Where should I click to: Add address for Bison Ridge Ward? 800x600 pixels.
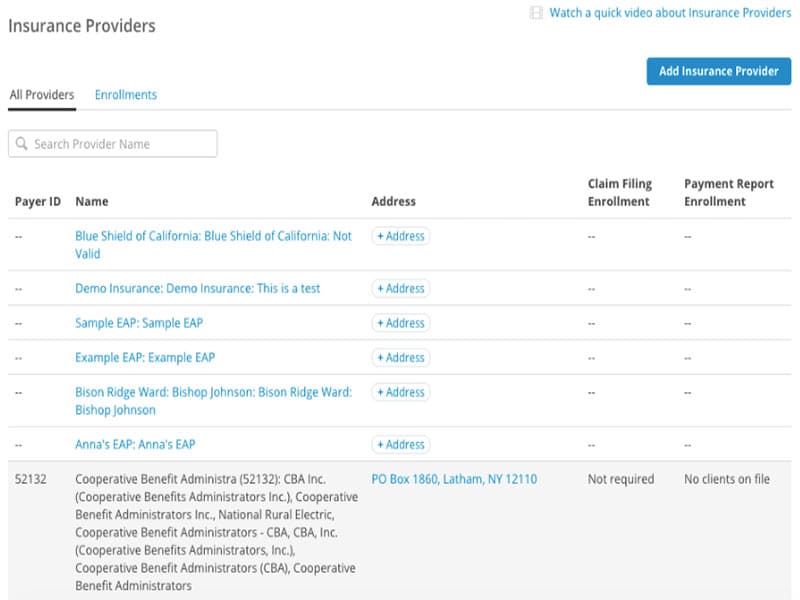[x=400, y=393]
